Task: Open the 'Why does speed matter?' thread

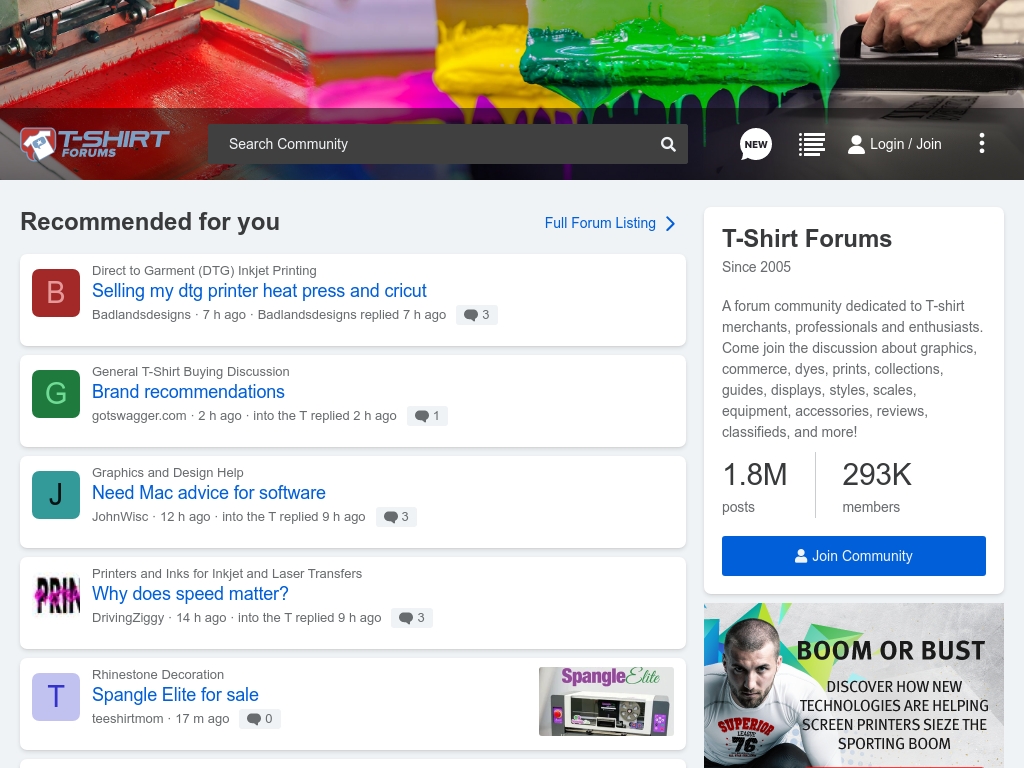Action: click(190, 594)
